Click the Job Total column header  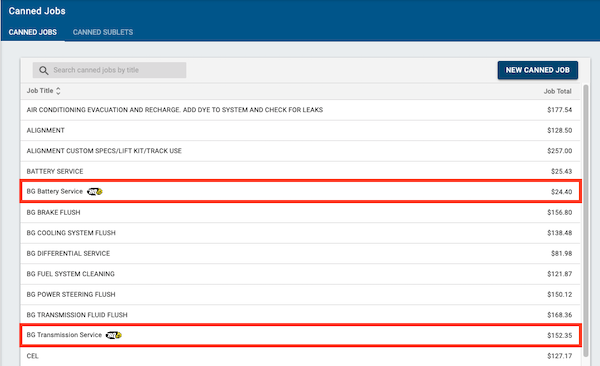(x=558, y=91)
